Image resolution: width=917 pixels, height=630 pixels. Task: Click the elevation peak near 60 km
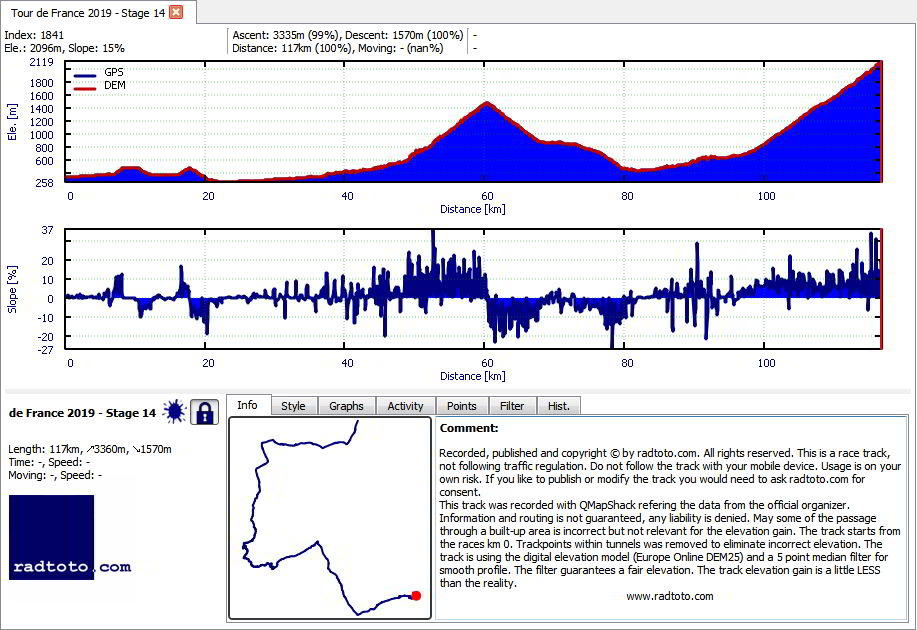coord(487,104)
